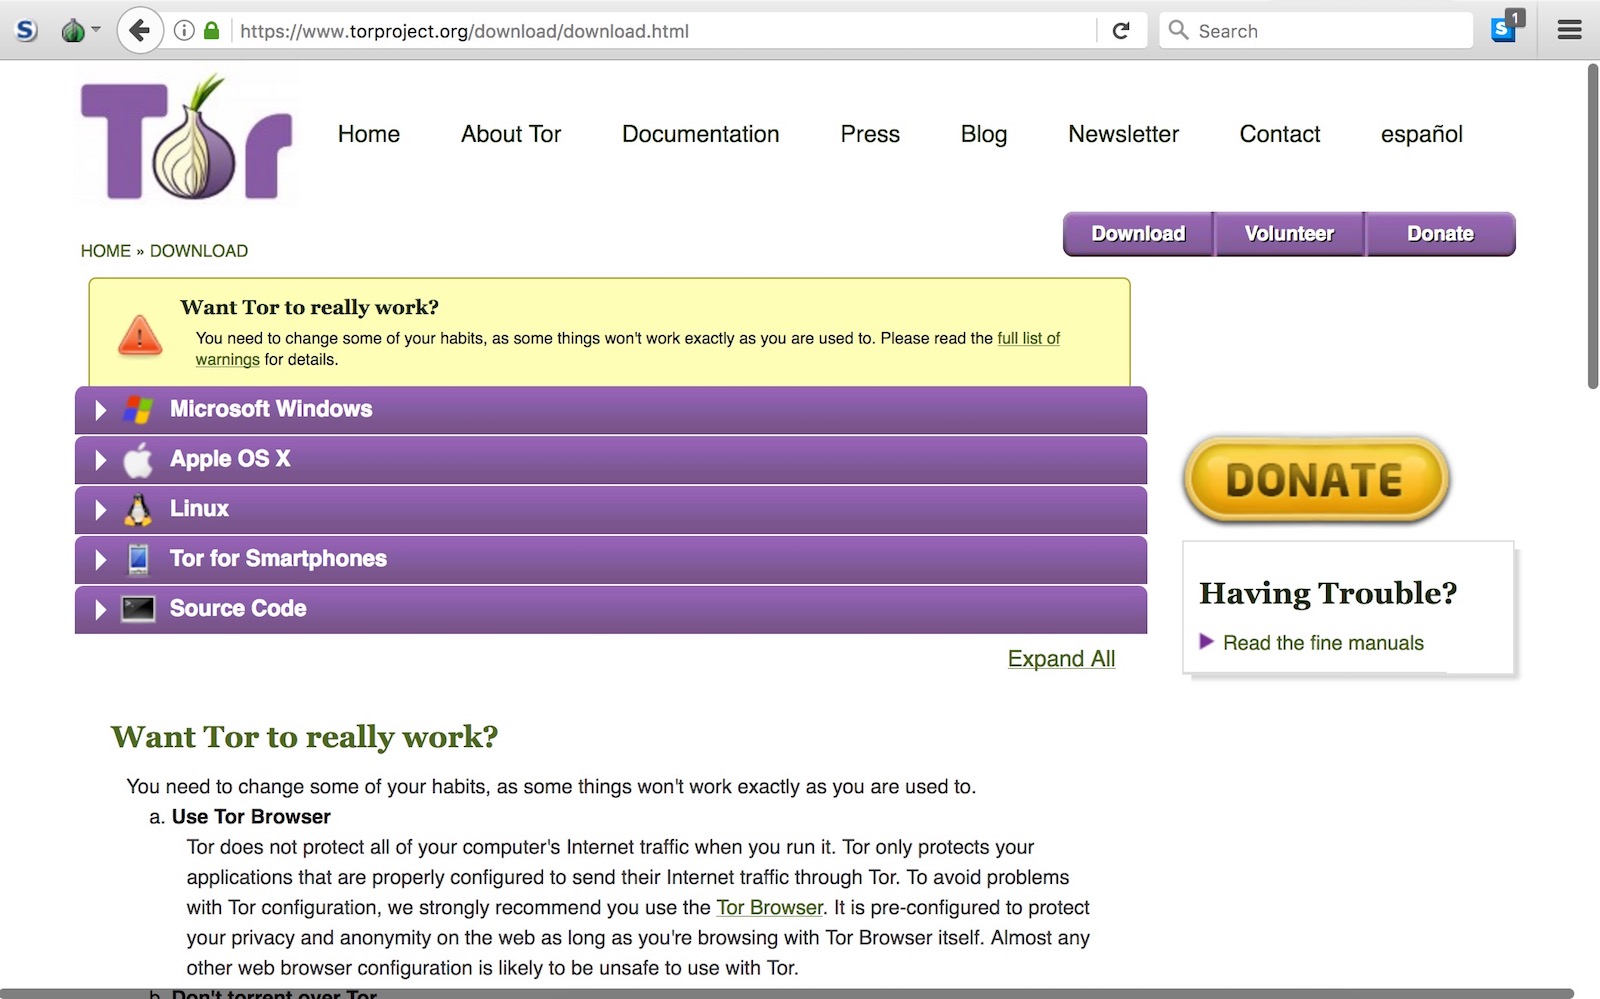Click the purple Donate button
The image size is (1600, 999).
click(1440, 234)
